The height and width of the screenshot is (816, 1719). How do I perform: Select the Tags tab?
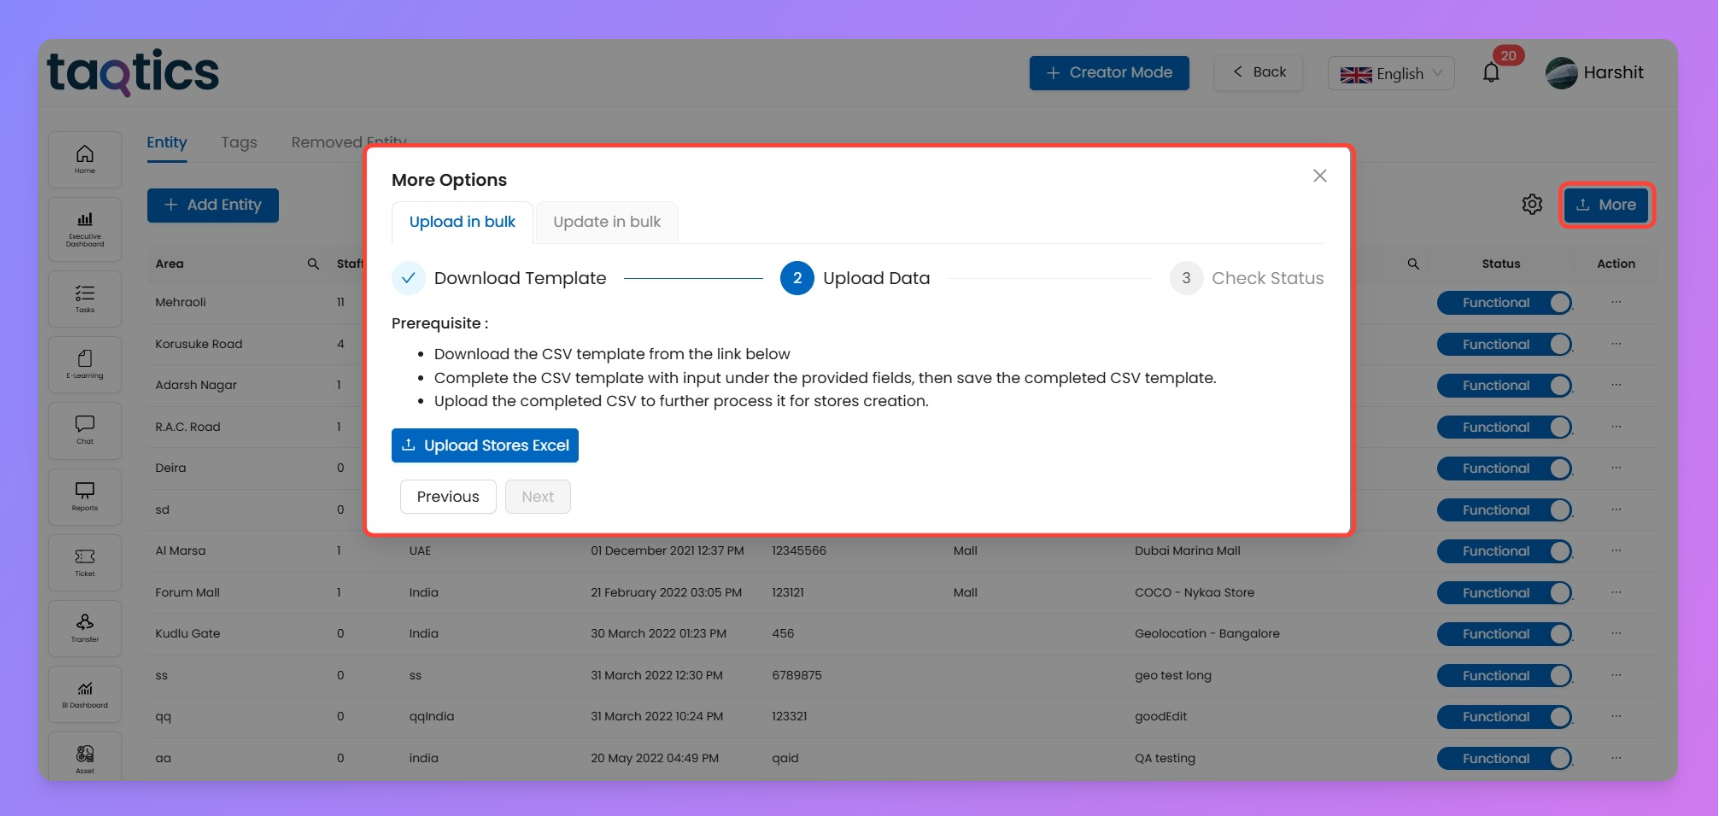239,143
